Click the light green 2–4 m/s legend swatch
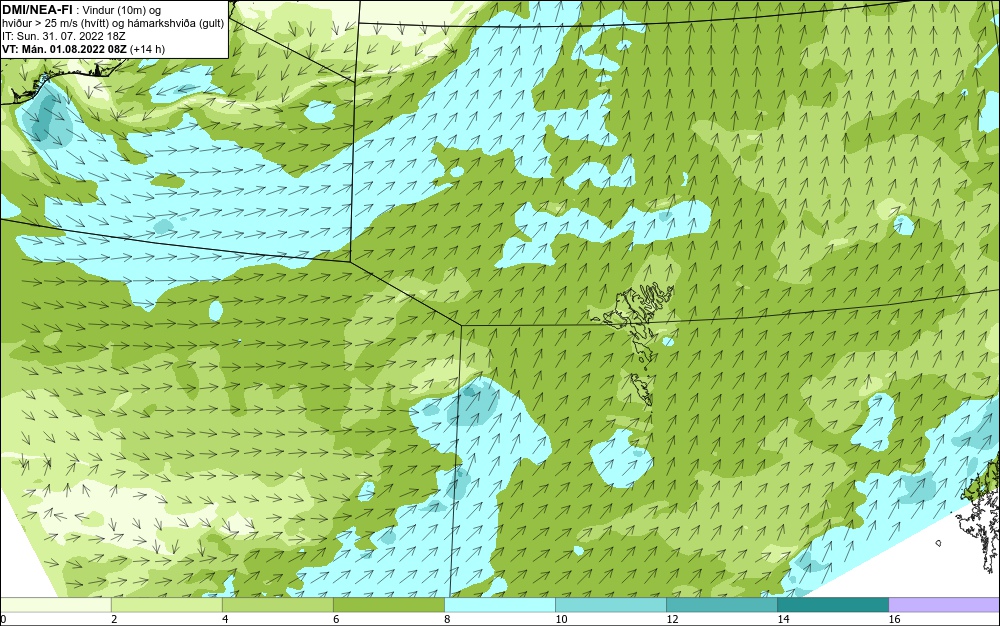1000x626 pixels. pyautogui.click(x=167, y=604)
